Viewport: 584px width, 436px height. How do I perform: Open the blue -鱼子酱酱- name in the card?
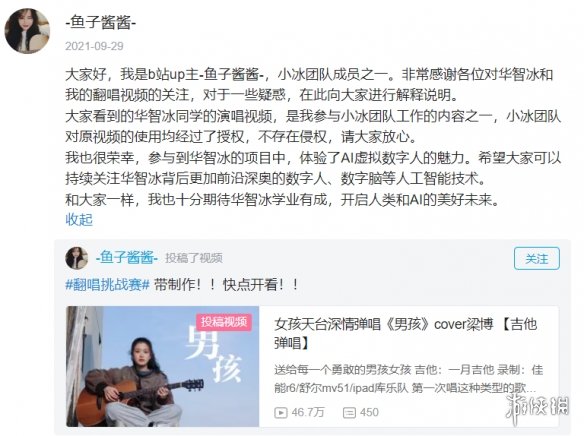(x=127, y=258)
